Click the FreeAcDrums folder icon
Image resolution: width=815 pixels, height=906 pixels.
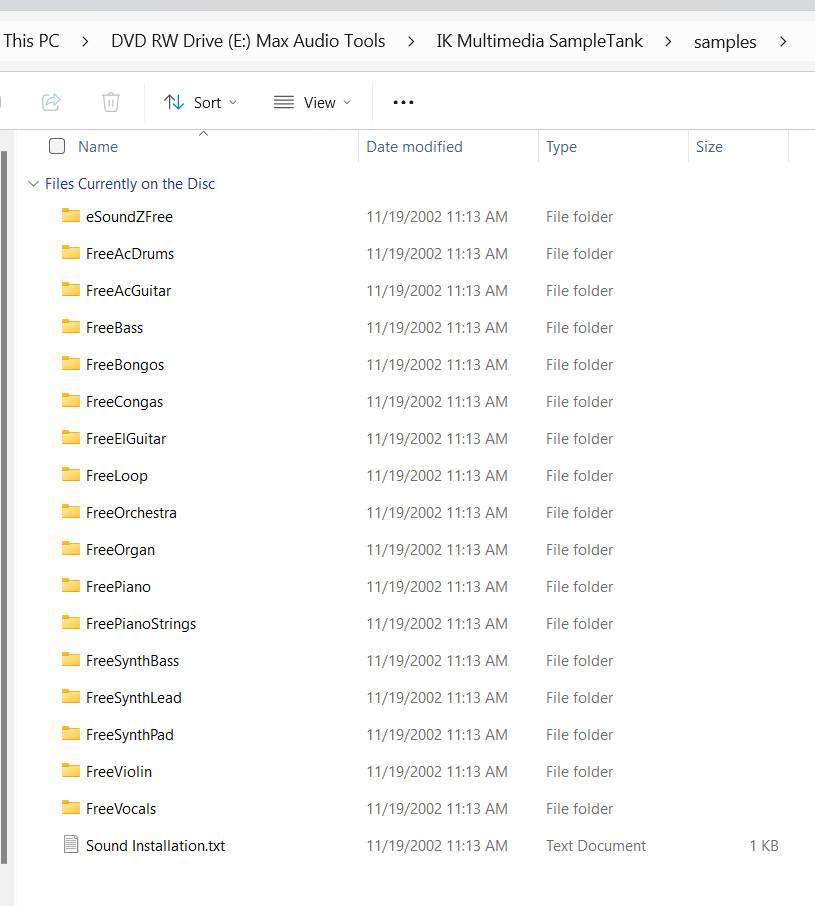tap(70, 253)
